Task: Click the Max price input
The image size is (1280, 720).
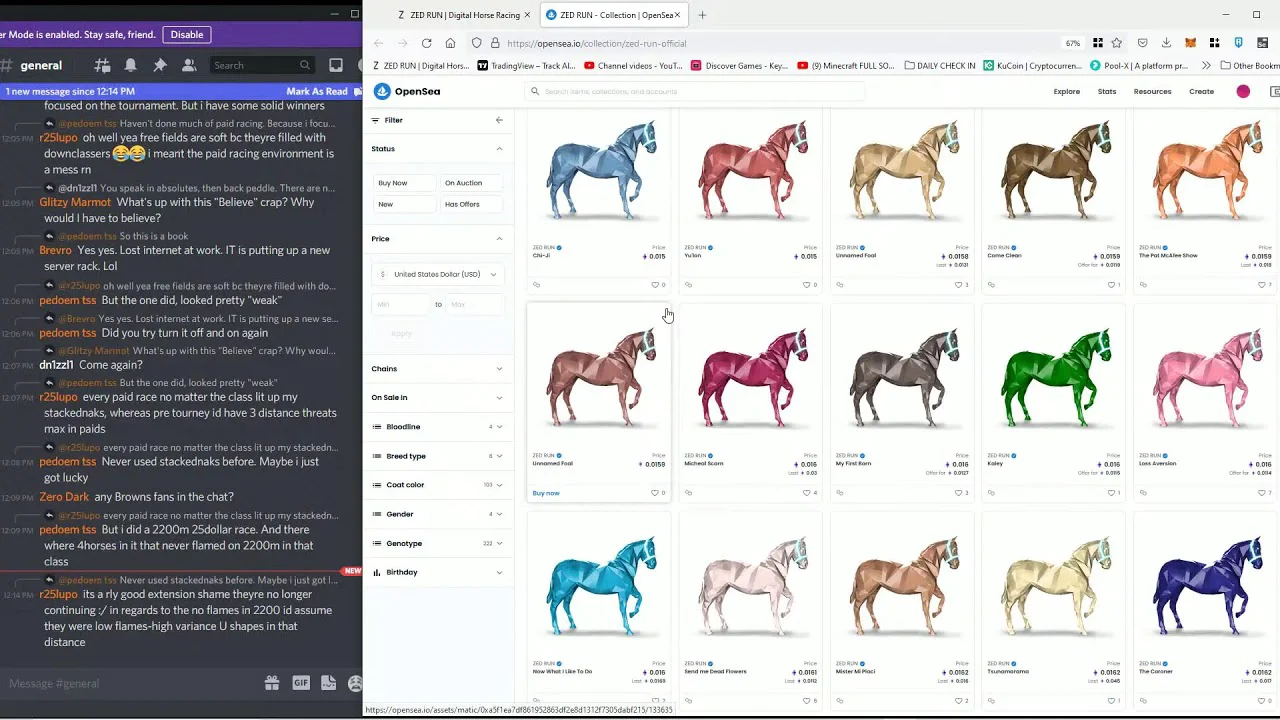Action: 474,304
